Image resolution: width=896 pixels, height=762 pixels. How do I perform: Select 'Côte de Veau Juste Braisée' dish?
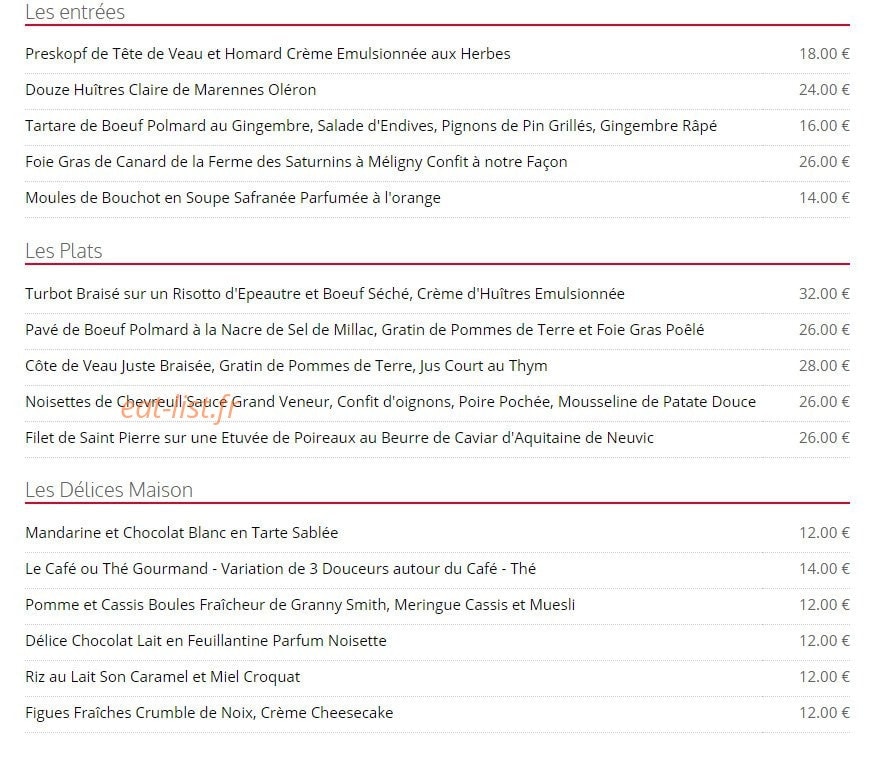point(286,366)
